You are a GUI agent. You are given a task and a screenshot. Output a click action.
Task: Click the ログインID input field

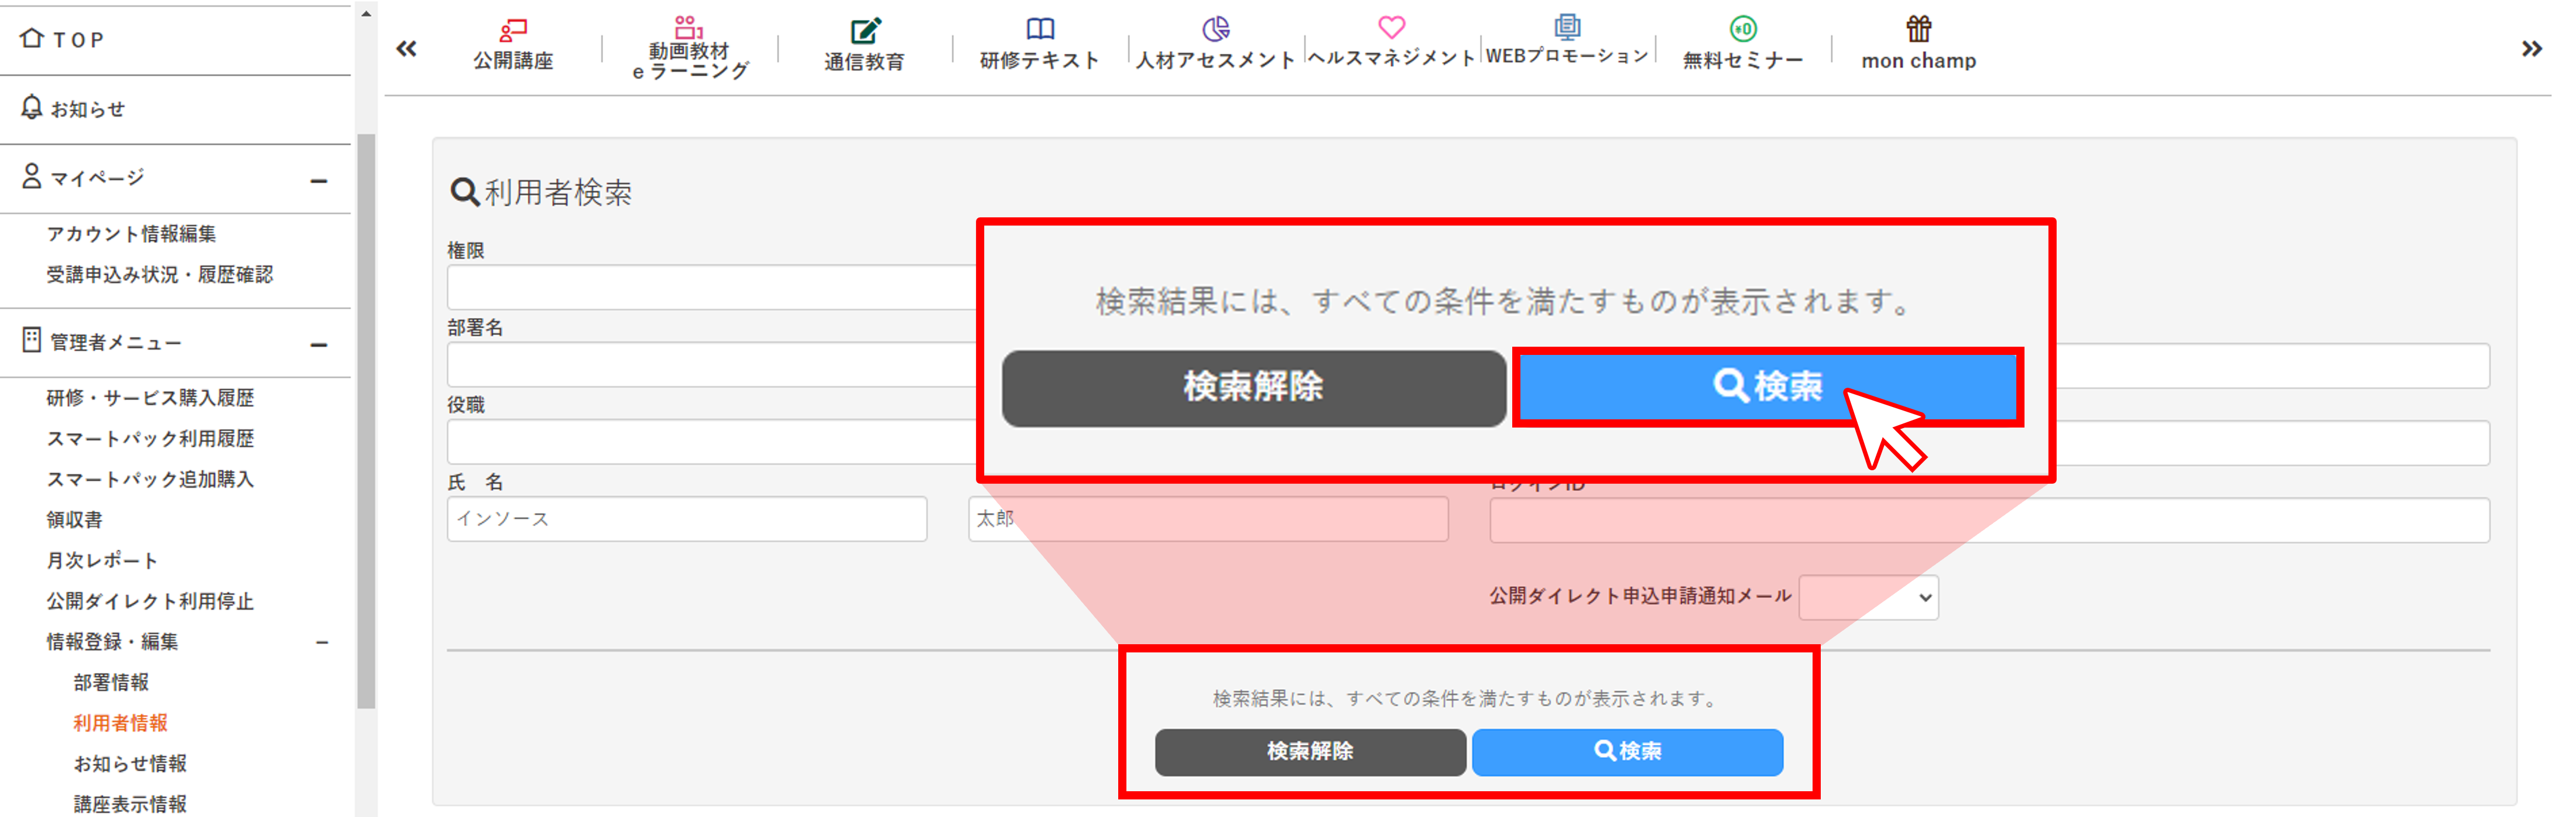pos(1989,520)
